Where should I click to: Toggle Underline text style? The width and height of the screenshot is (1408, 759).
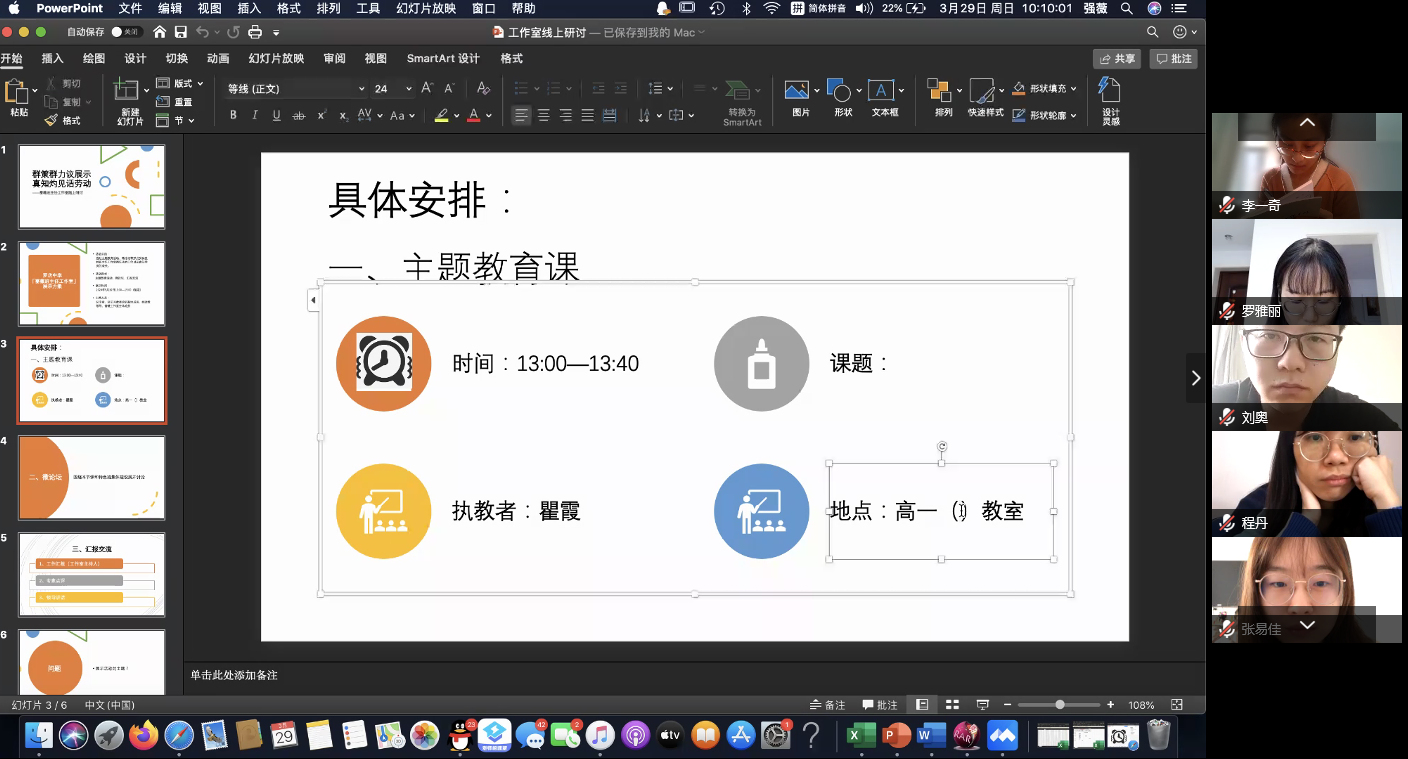click(x=277, y=116)
